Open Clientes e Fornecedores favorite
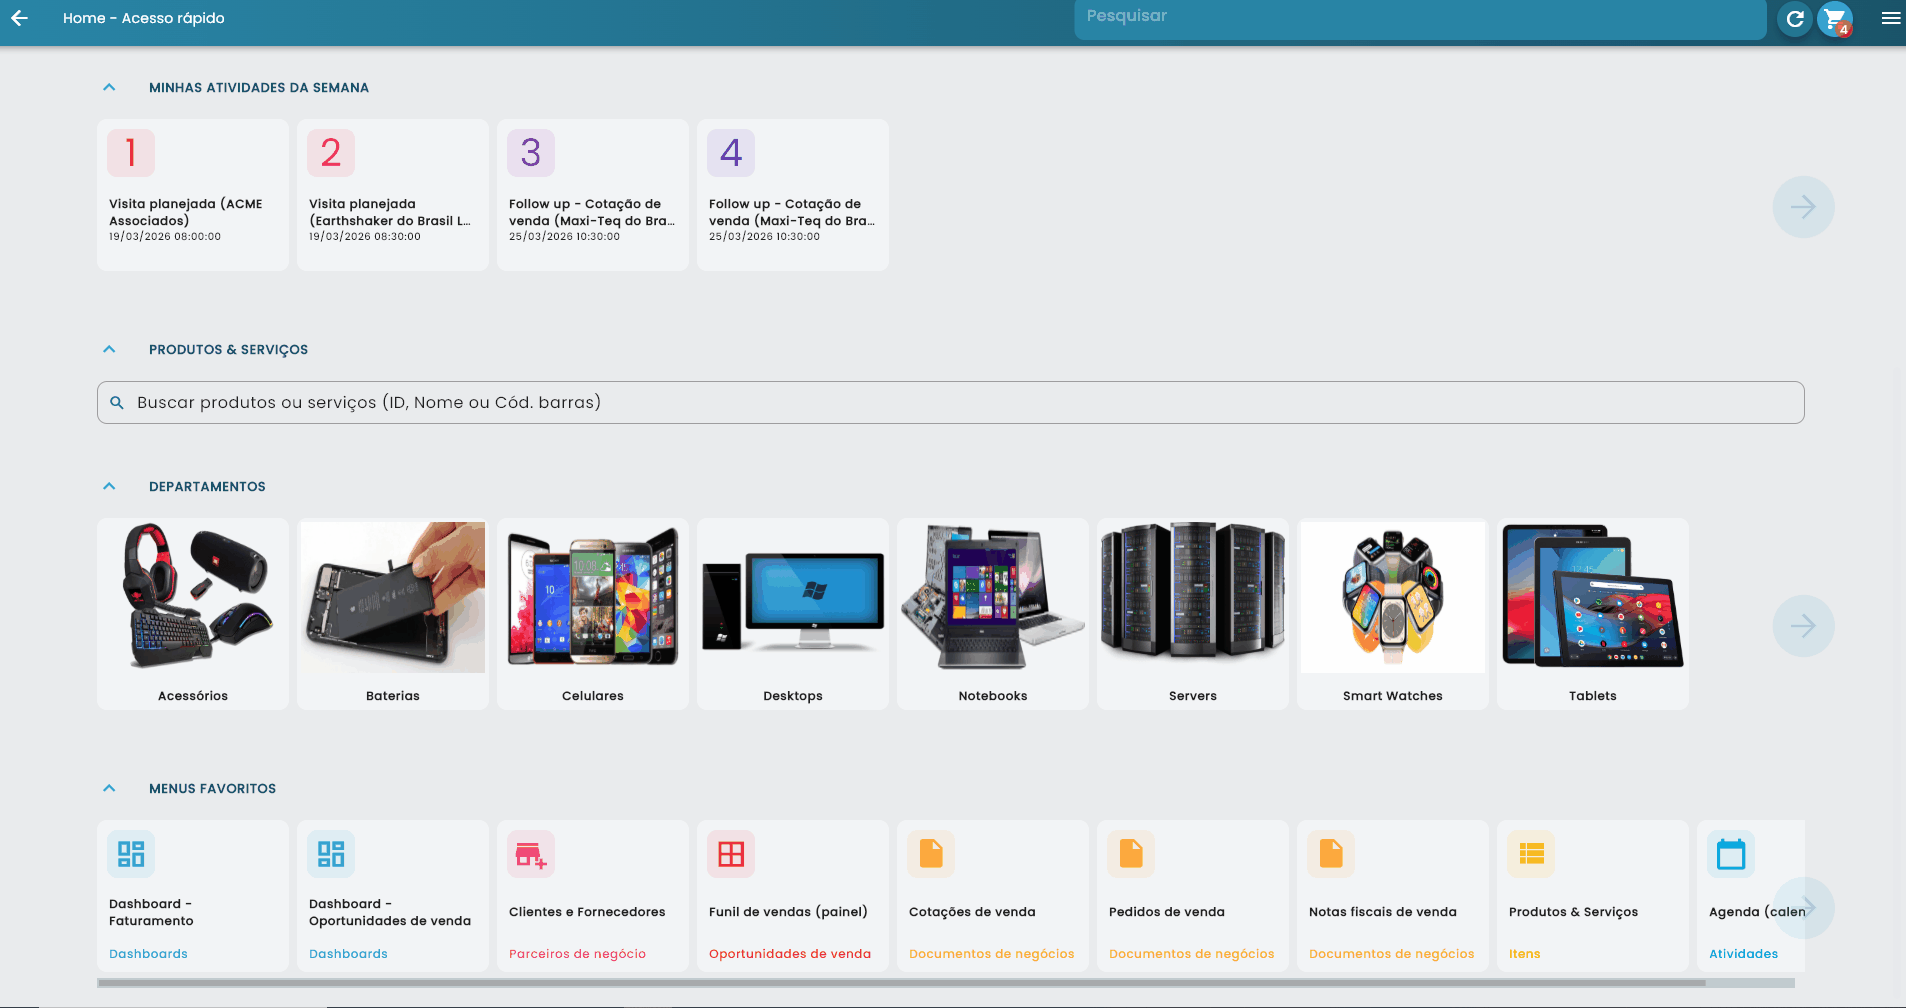This screenshot has height=1008, width=1906. point(593,896)
